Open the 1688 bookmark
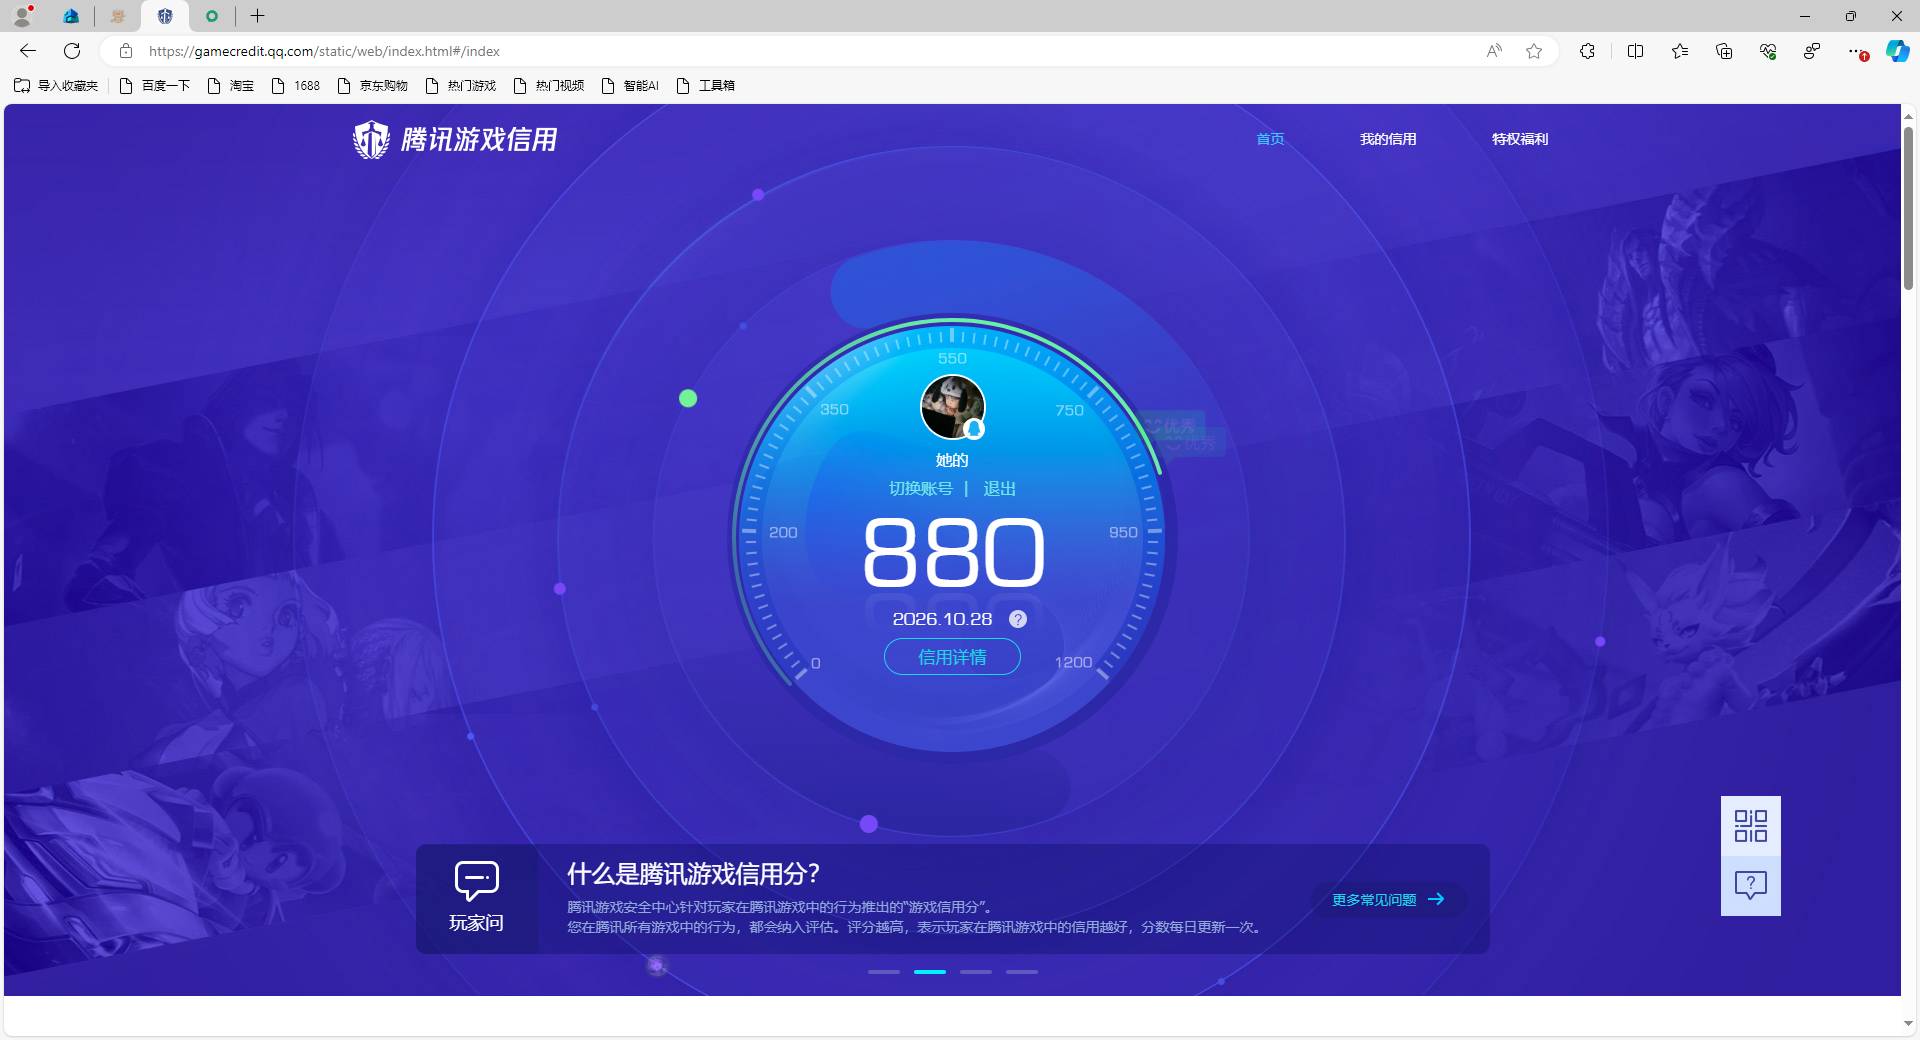Screen dimensions: 1920x1040 click(x=296, y=86)
